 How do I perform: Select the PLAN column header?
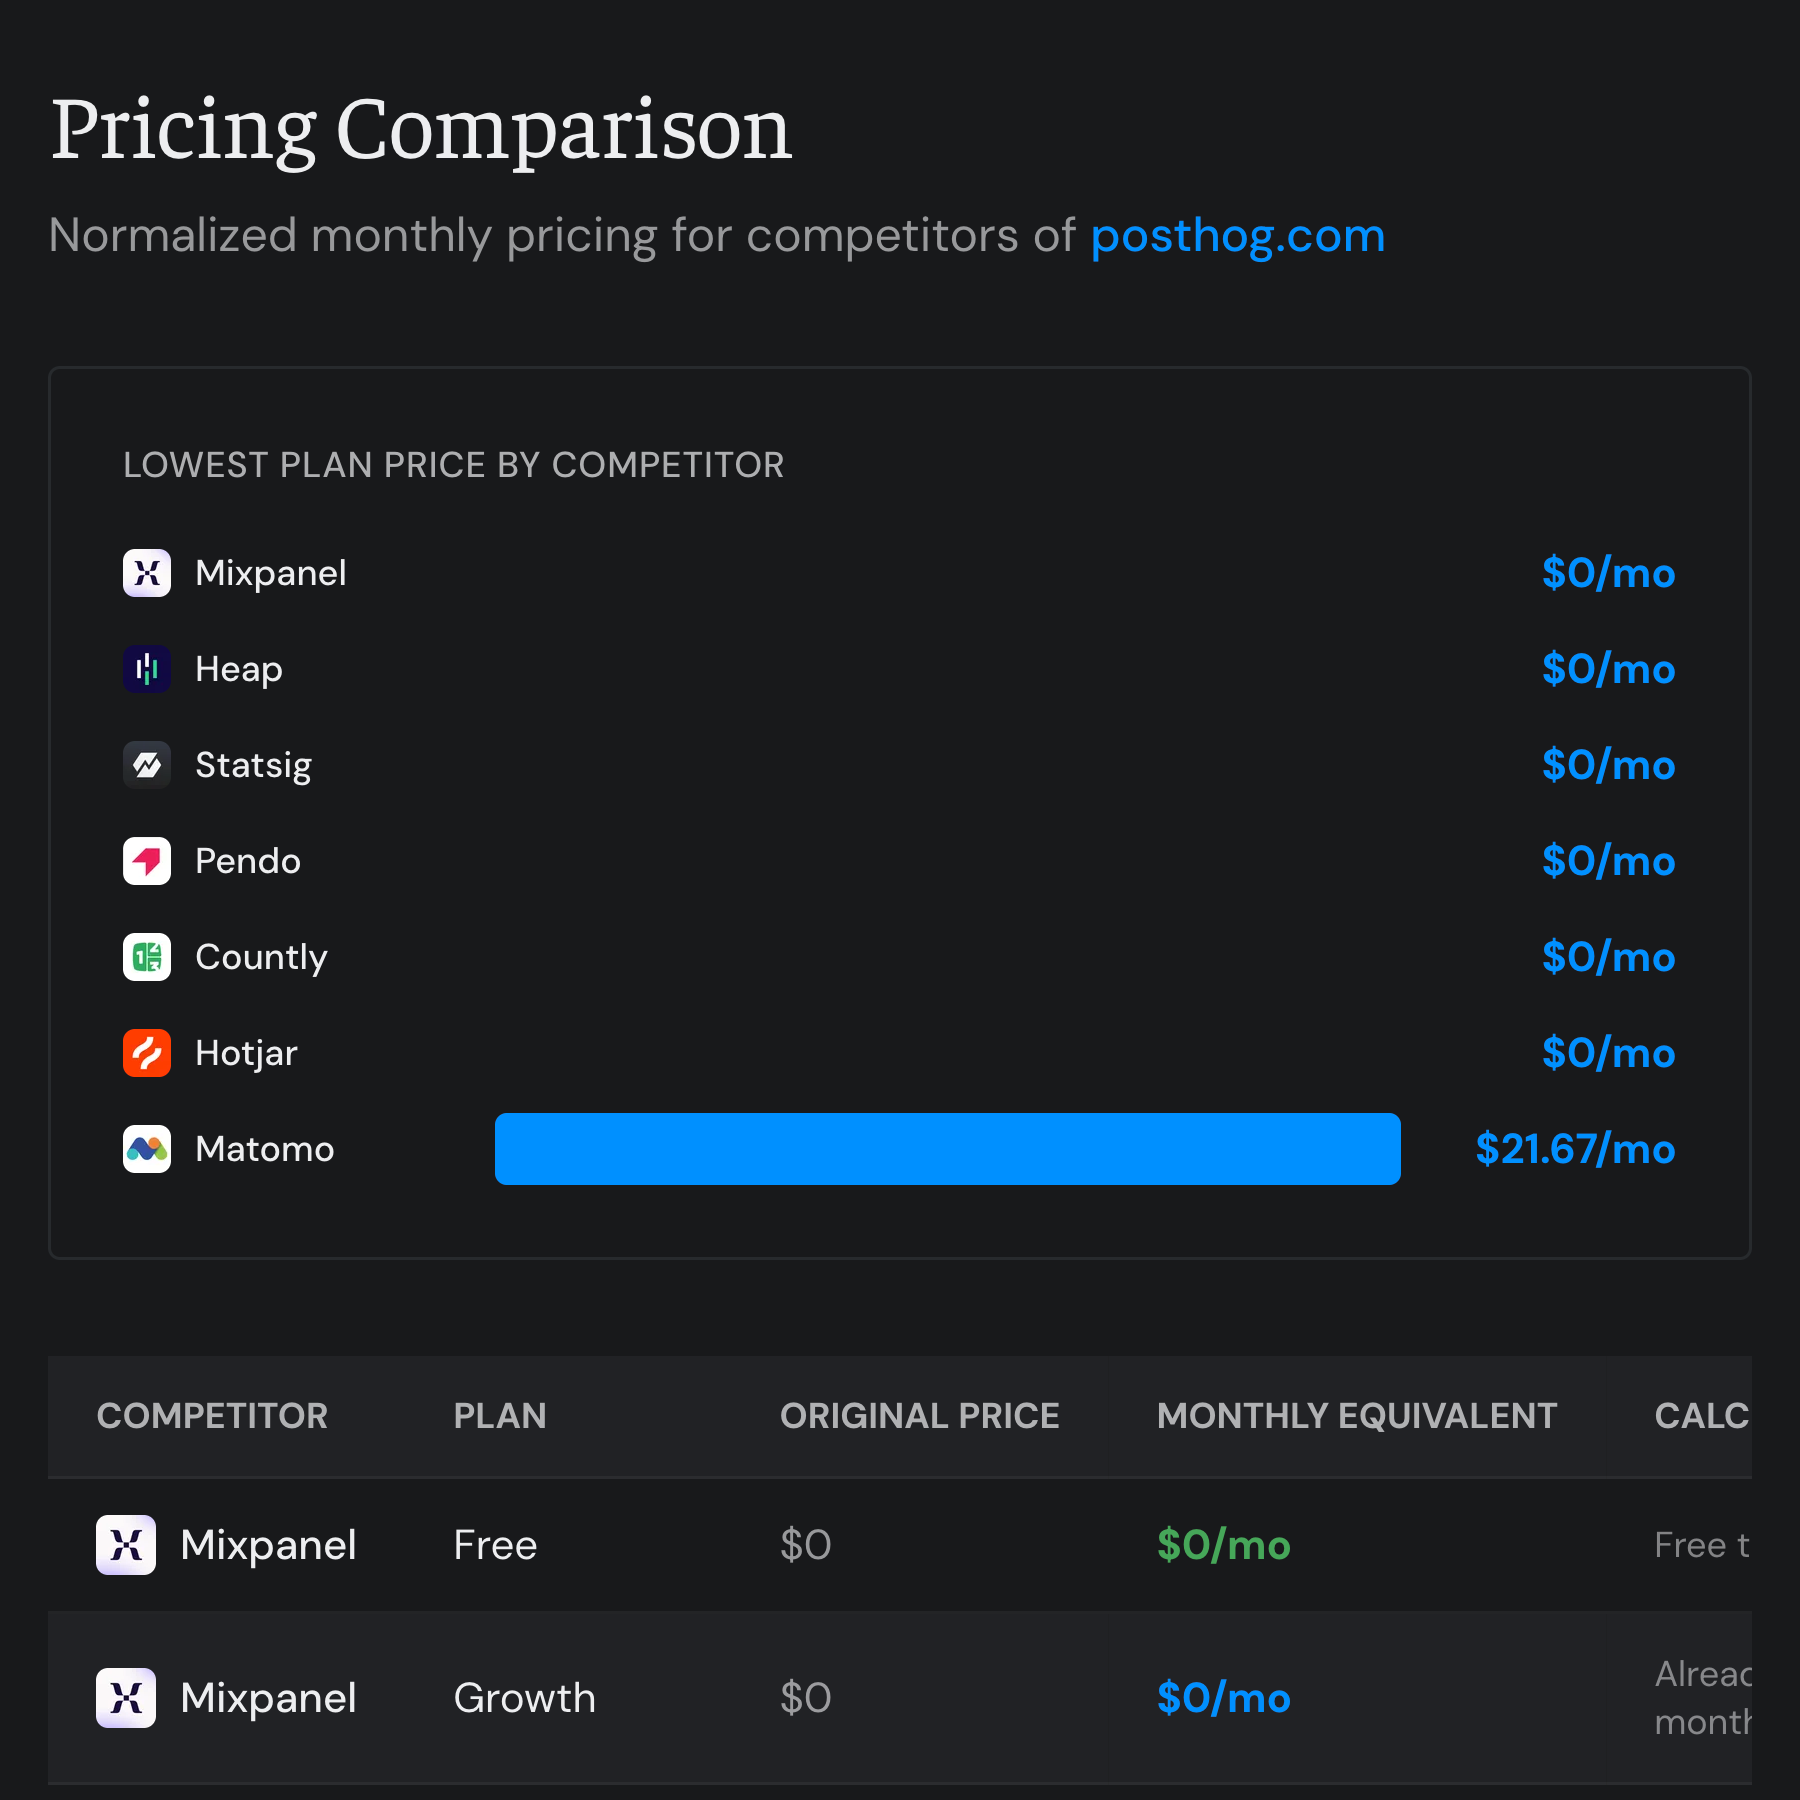(500, 1416)
